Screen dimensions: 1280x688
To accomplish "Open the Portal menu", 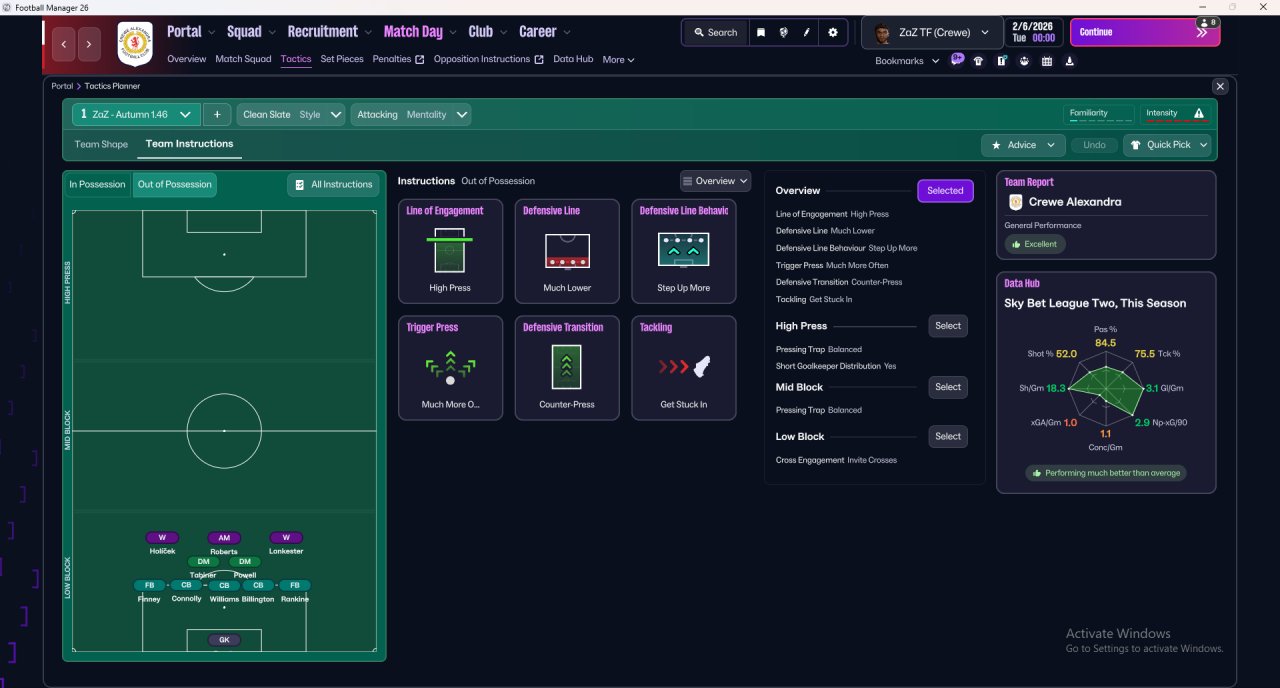I will [190, 32].
